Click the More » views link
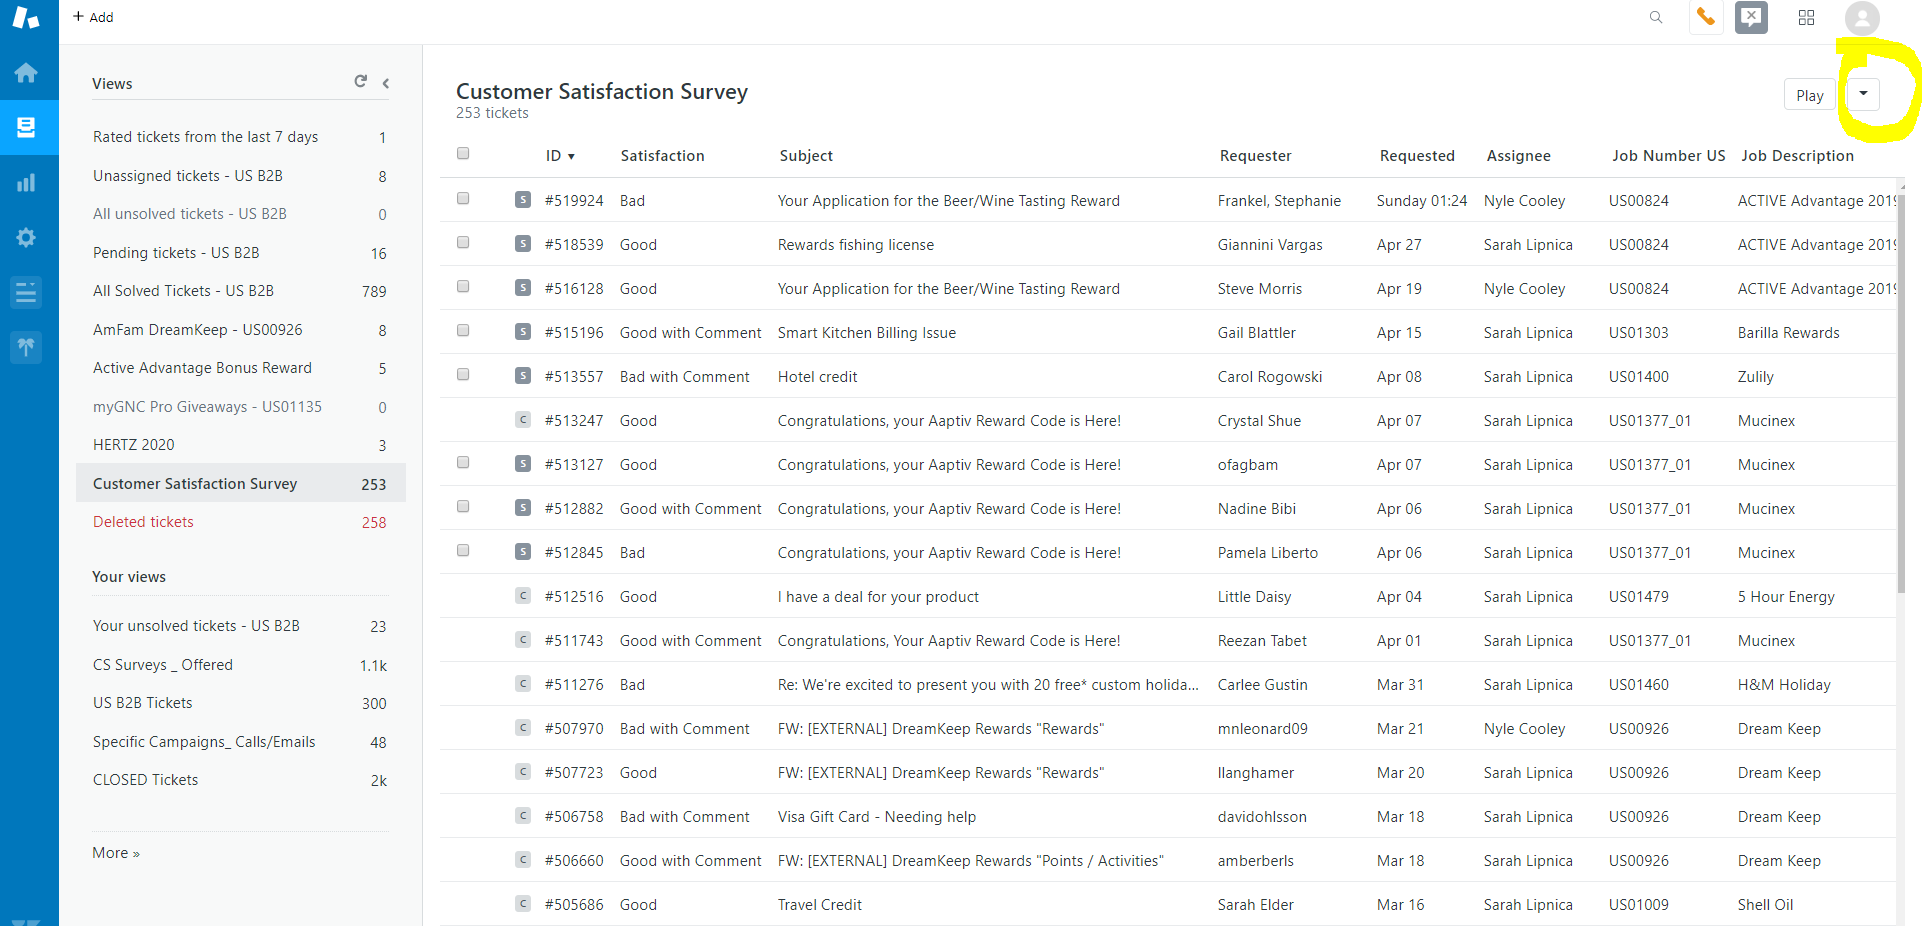This screenshot has height=926, width=1922. (x=116, y=853)
